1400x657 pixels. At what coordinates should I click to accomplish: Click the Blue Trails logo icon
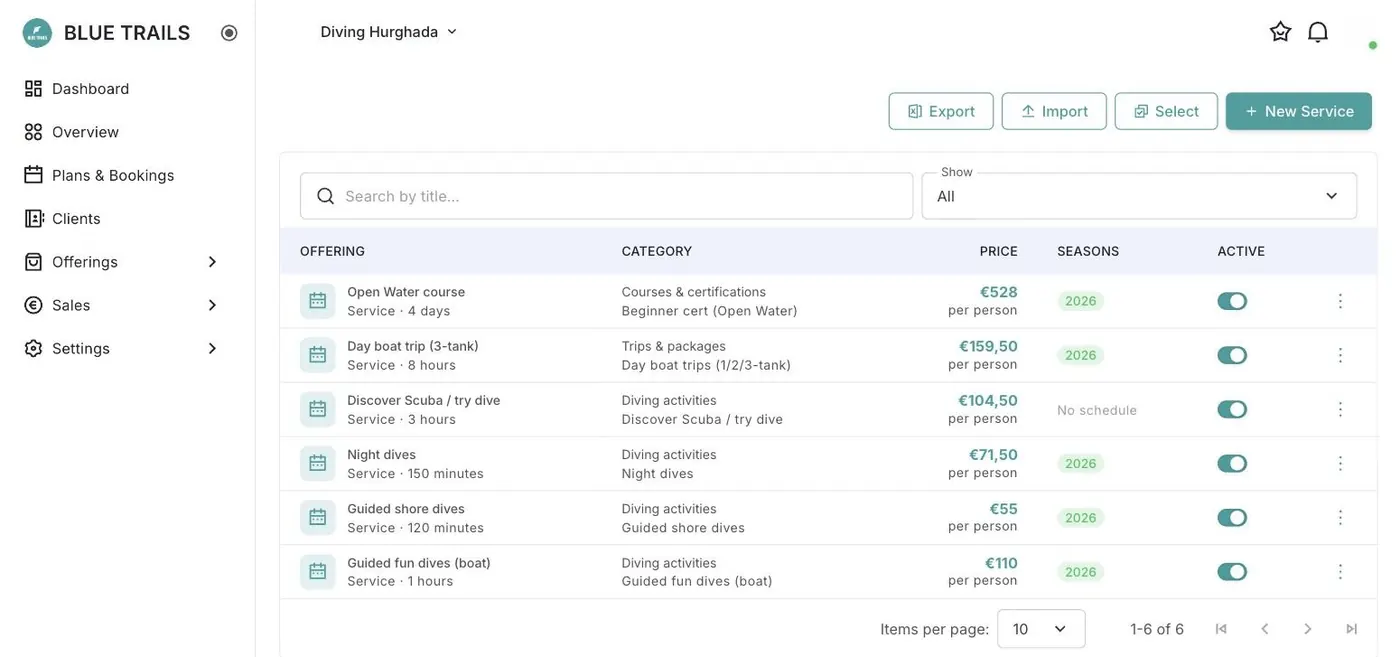pyautogui.click(x=37, y=33)
